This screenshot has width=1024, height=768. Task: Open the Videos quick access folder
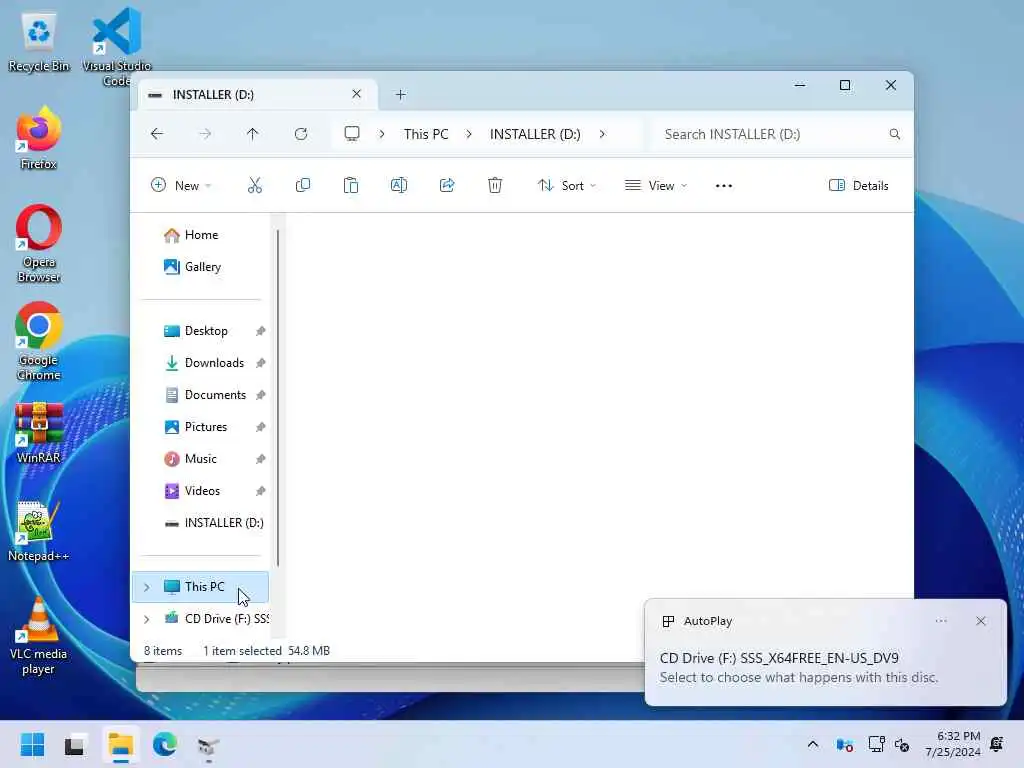(x=201, y=491)
